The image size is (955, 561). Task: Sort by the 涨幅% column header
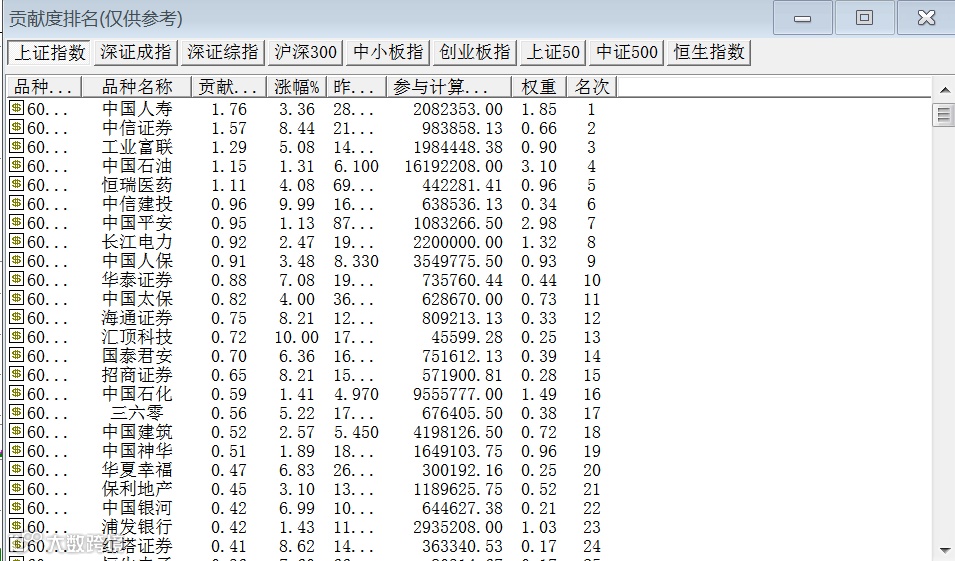pos(296,86)
